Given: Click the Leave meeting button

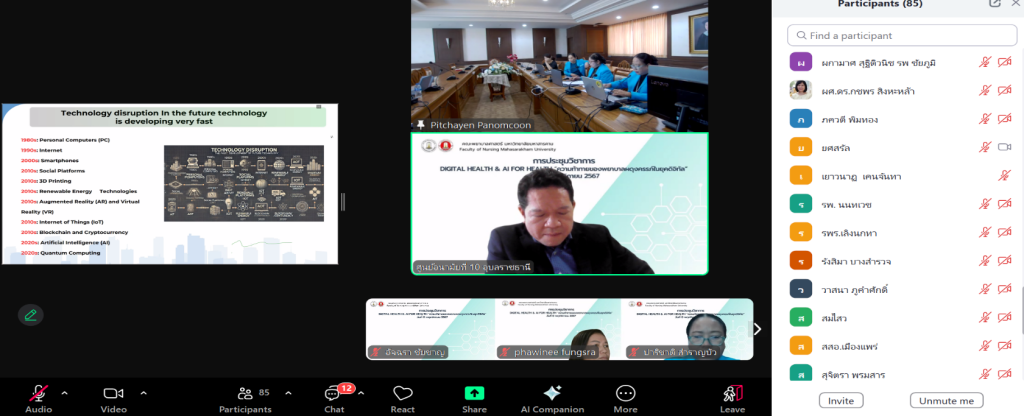Looking at the screenshot, I should [733, 398].
